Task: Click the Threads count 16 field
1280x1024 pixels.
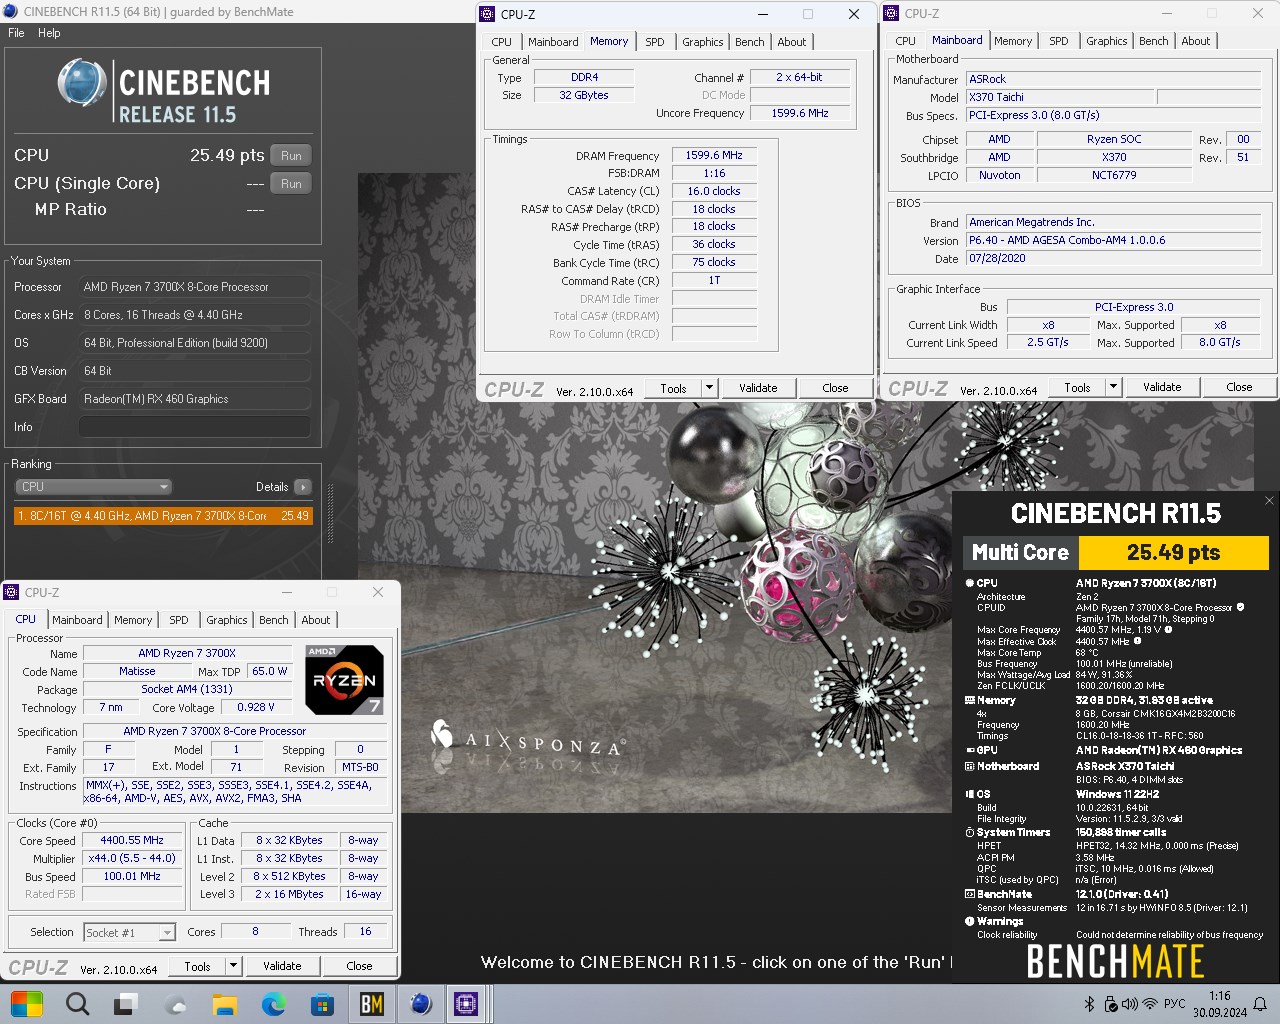Action: pyautogui.click(x=366, y=932)
